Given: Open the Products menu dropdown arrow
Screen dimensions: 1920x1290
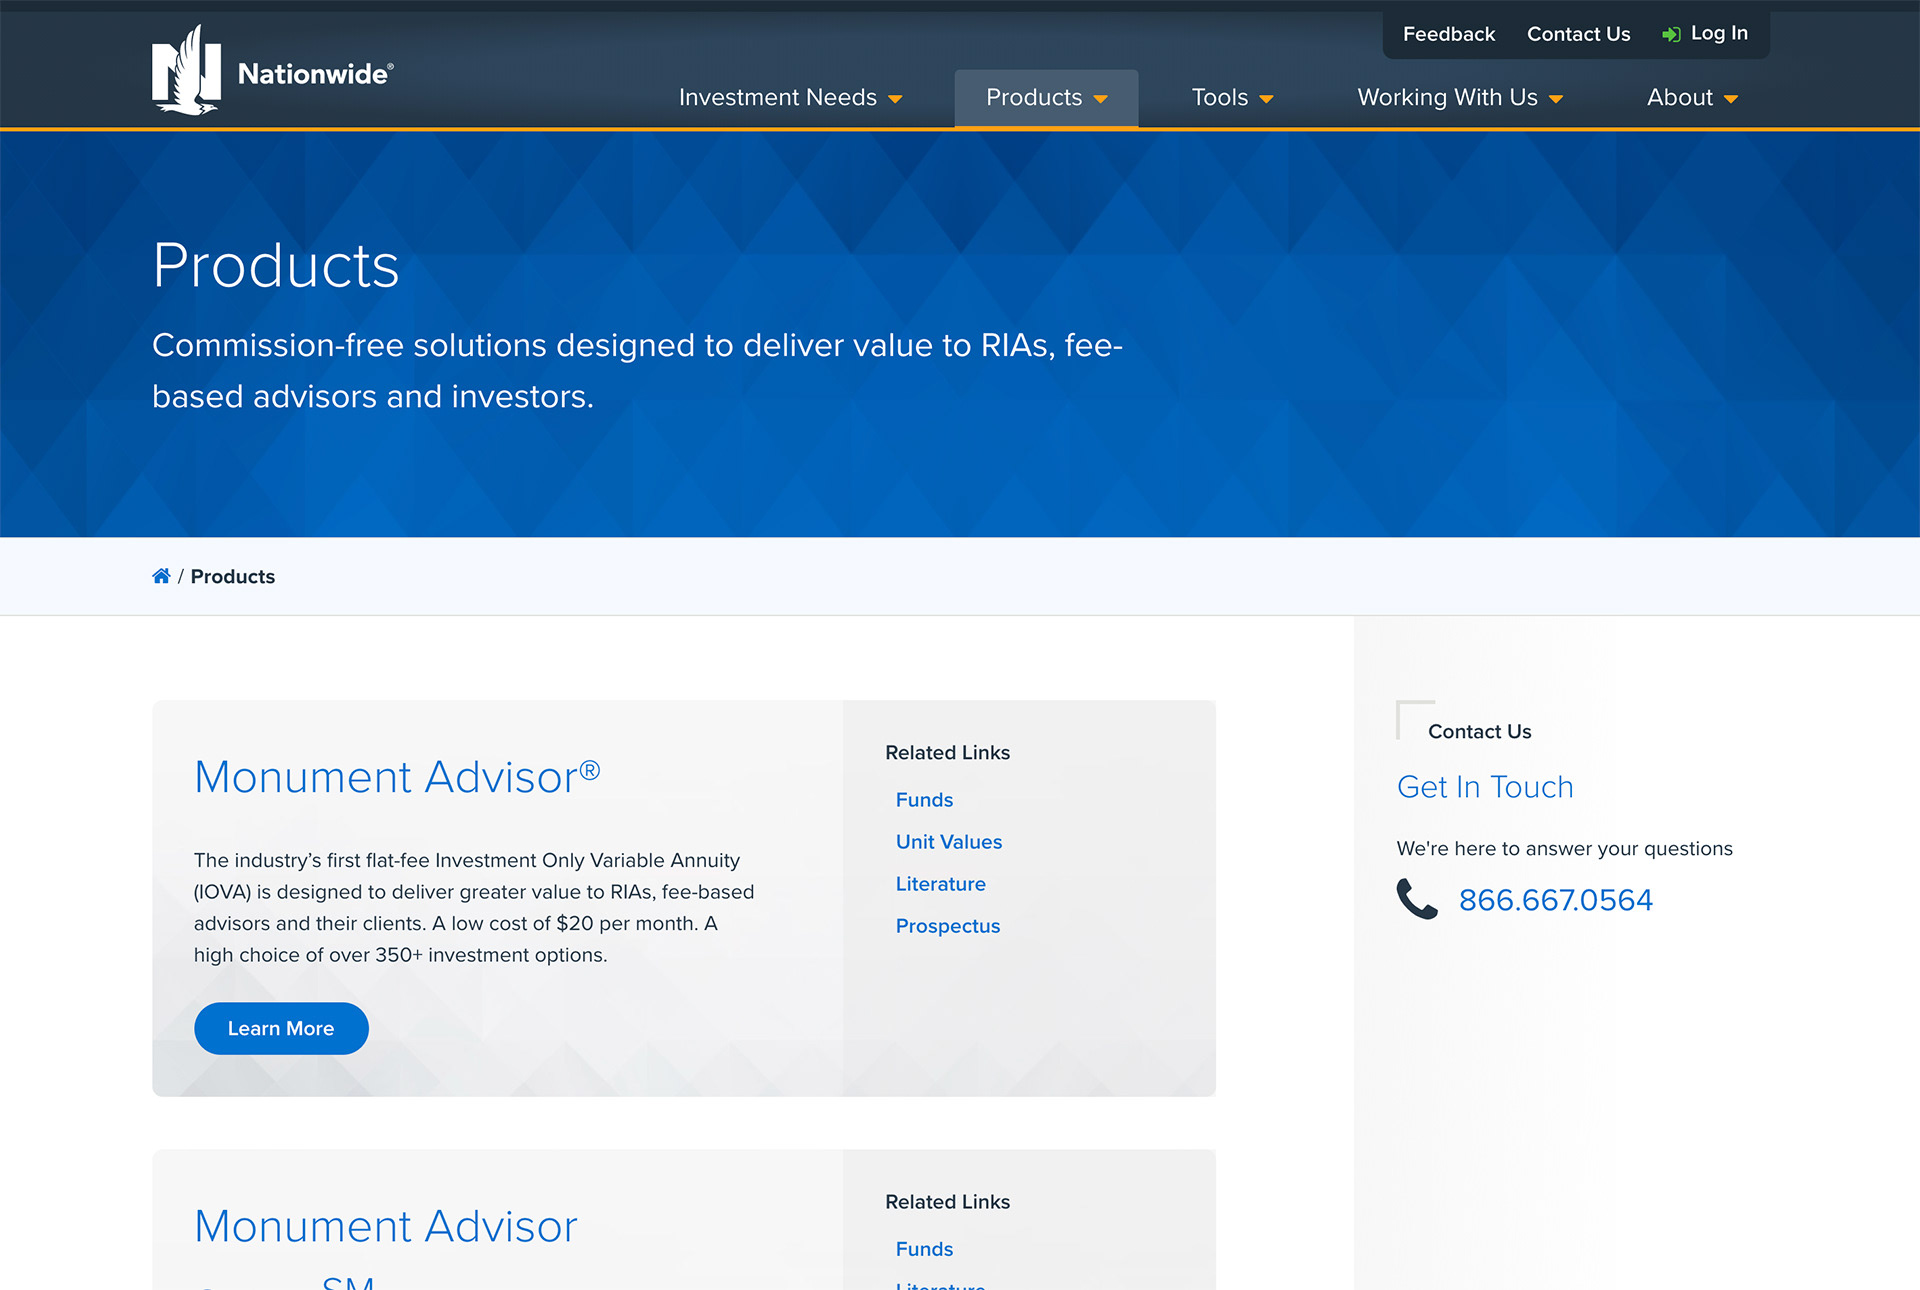Looking at the screenshot, I should [1101, 99].
